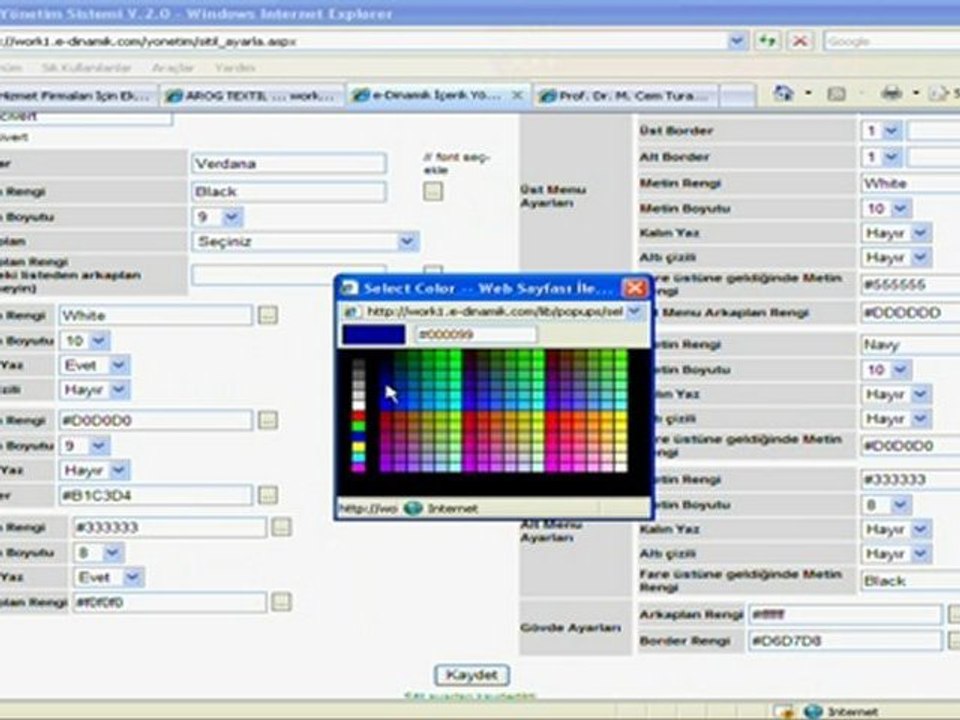Image resolution: width=960 pixels, height=720 pixels.
Task: Click the color picker button beside the Black field
Action: tap(433, 192)
